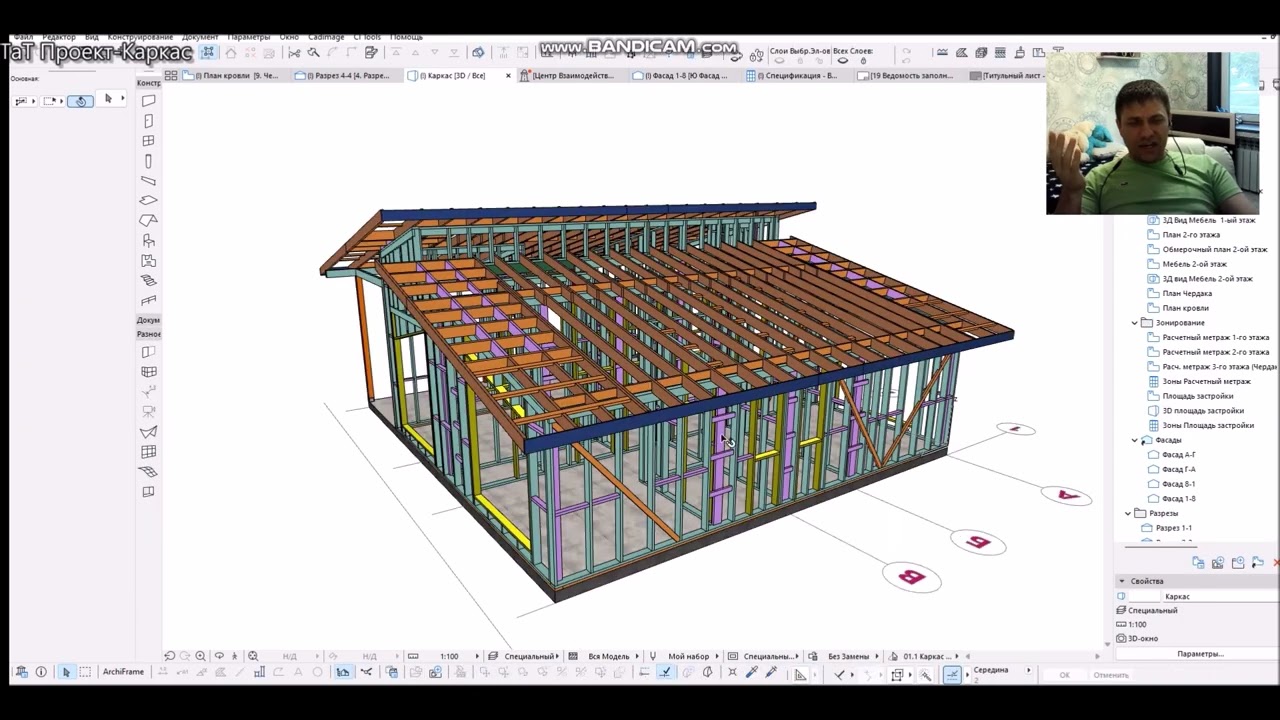1280x720 pixels.
Task: Click the Bandicam-adjacent home icon in top toolbar
Action: click(230, 53)
